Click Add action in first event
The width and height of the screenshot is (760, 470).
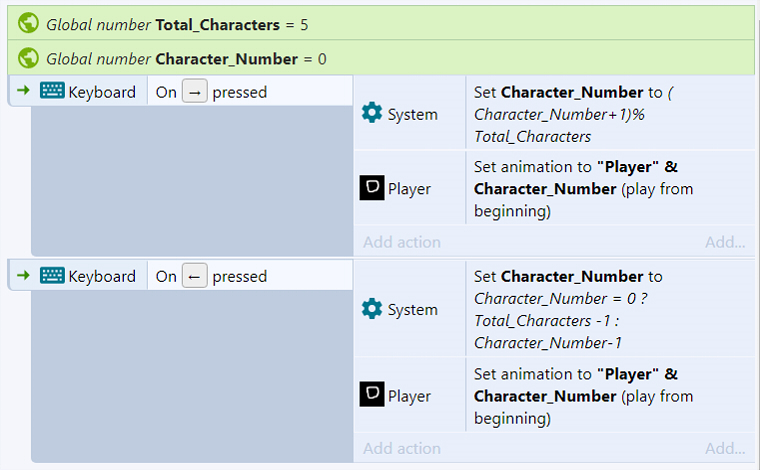point(402,242)
